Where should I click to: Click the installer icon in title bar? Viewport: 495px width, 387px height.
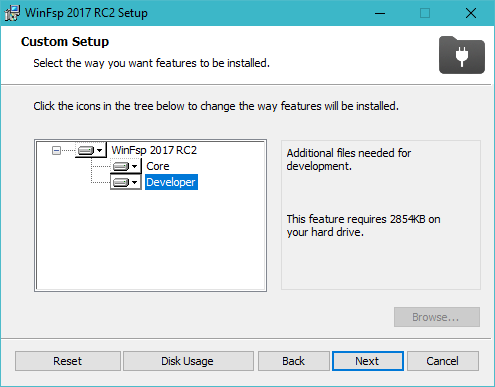coord(12,13)
